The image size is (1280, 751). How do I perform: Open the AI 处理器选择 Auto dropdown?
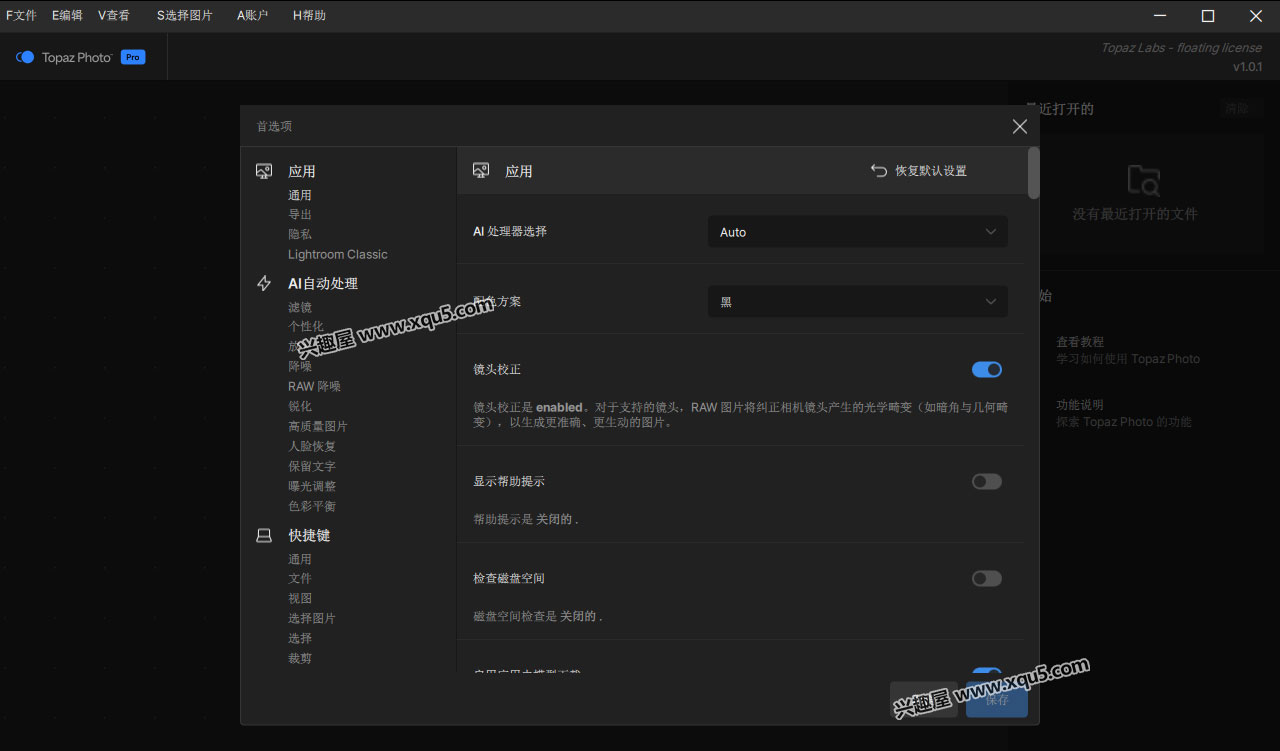[857, 232]
